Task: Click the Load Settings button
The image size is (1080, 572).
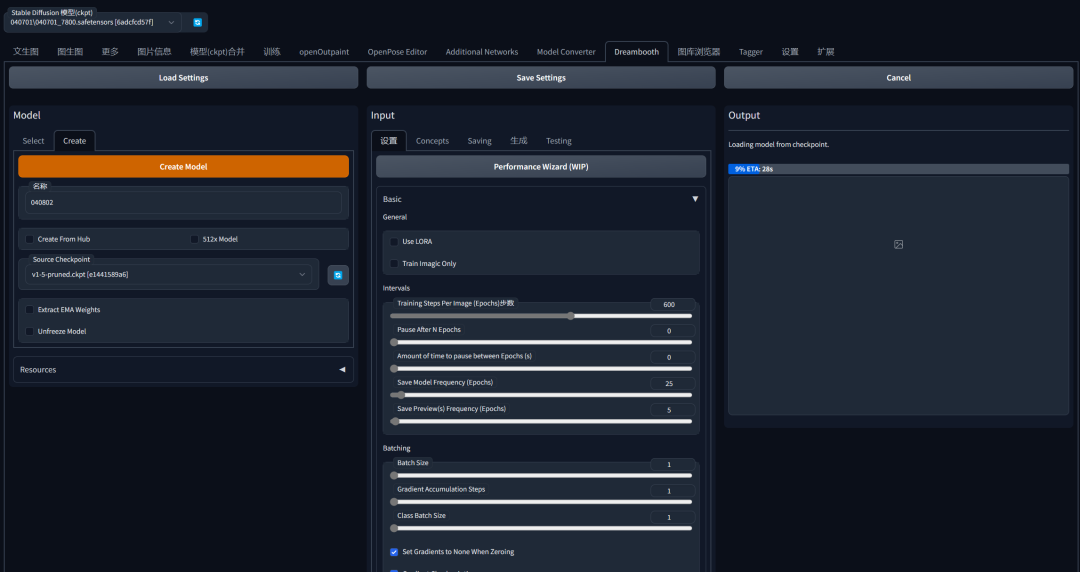Action: [x=183, y=78]
